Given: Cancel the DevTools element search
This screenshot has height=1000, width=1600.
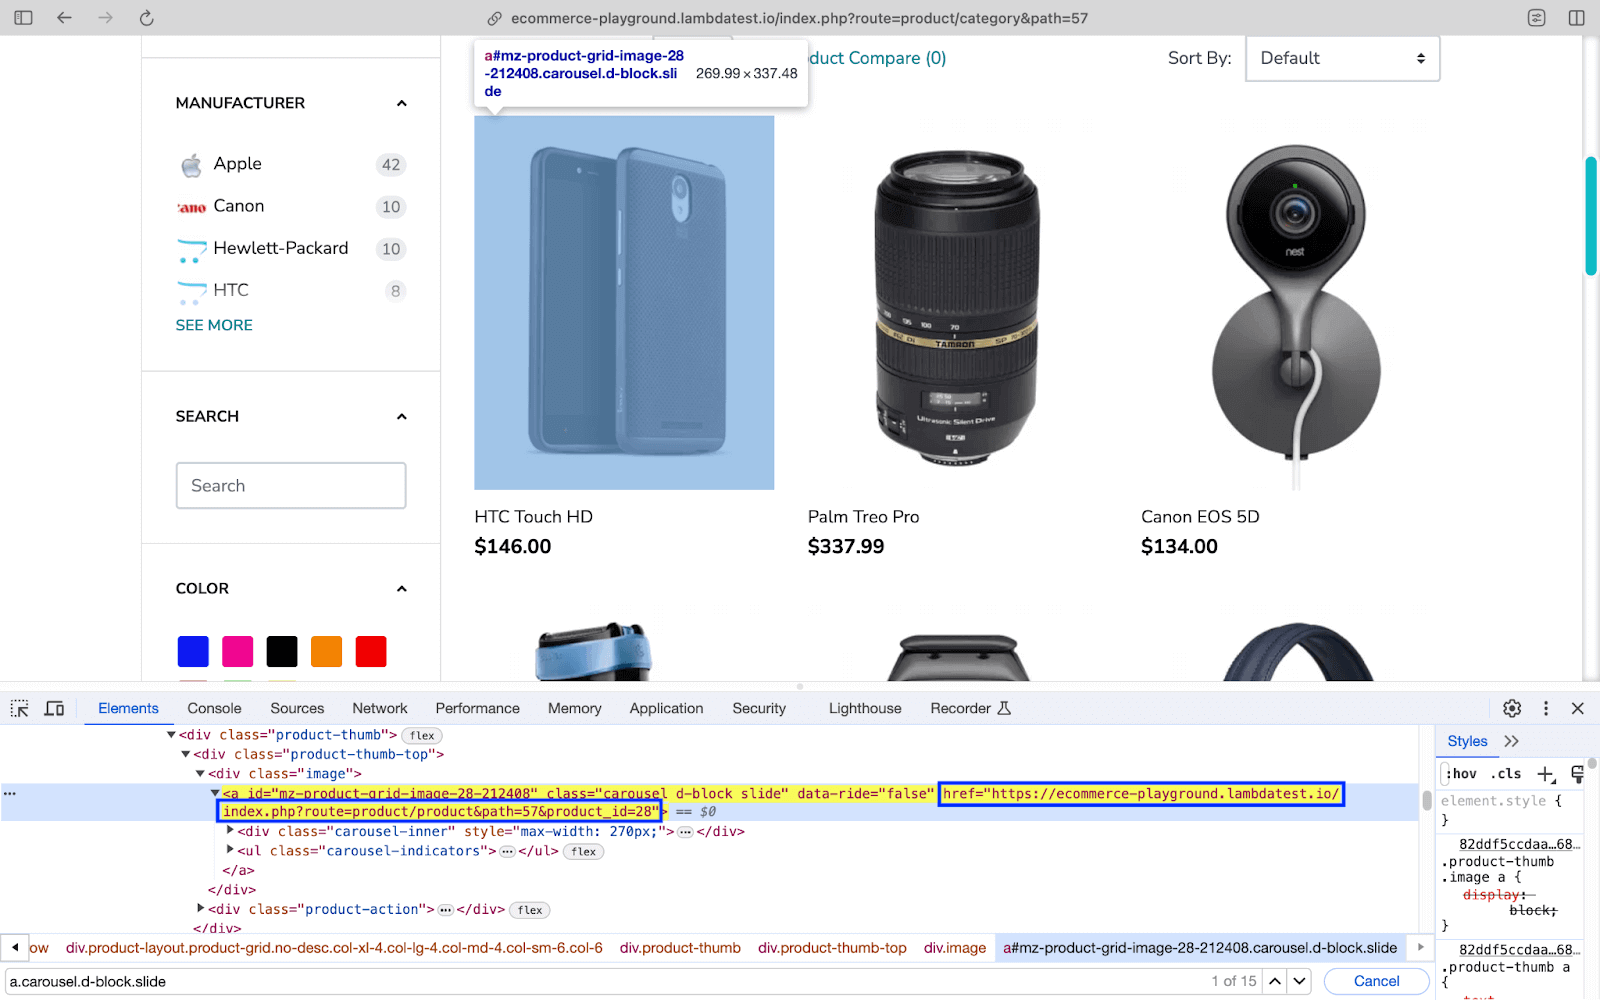Looking at the screenshot, I should pyautogui.click(x=1376, y=981).
